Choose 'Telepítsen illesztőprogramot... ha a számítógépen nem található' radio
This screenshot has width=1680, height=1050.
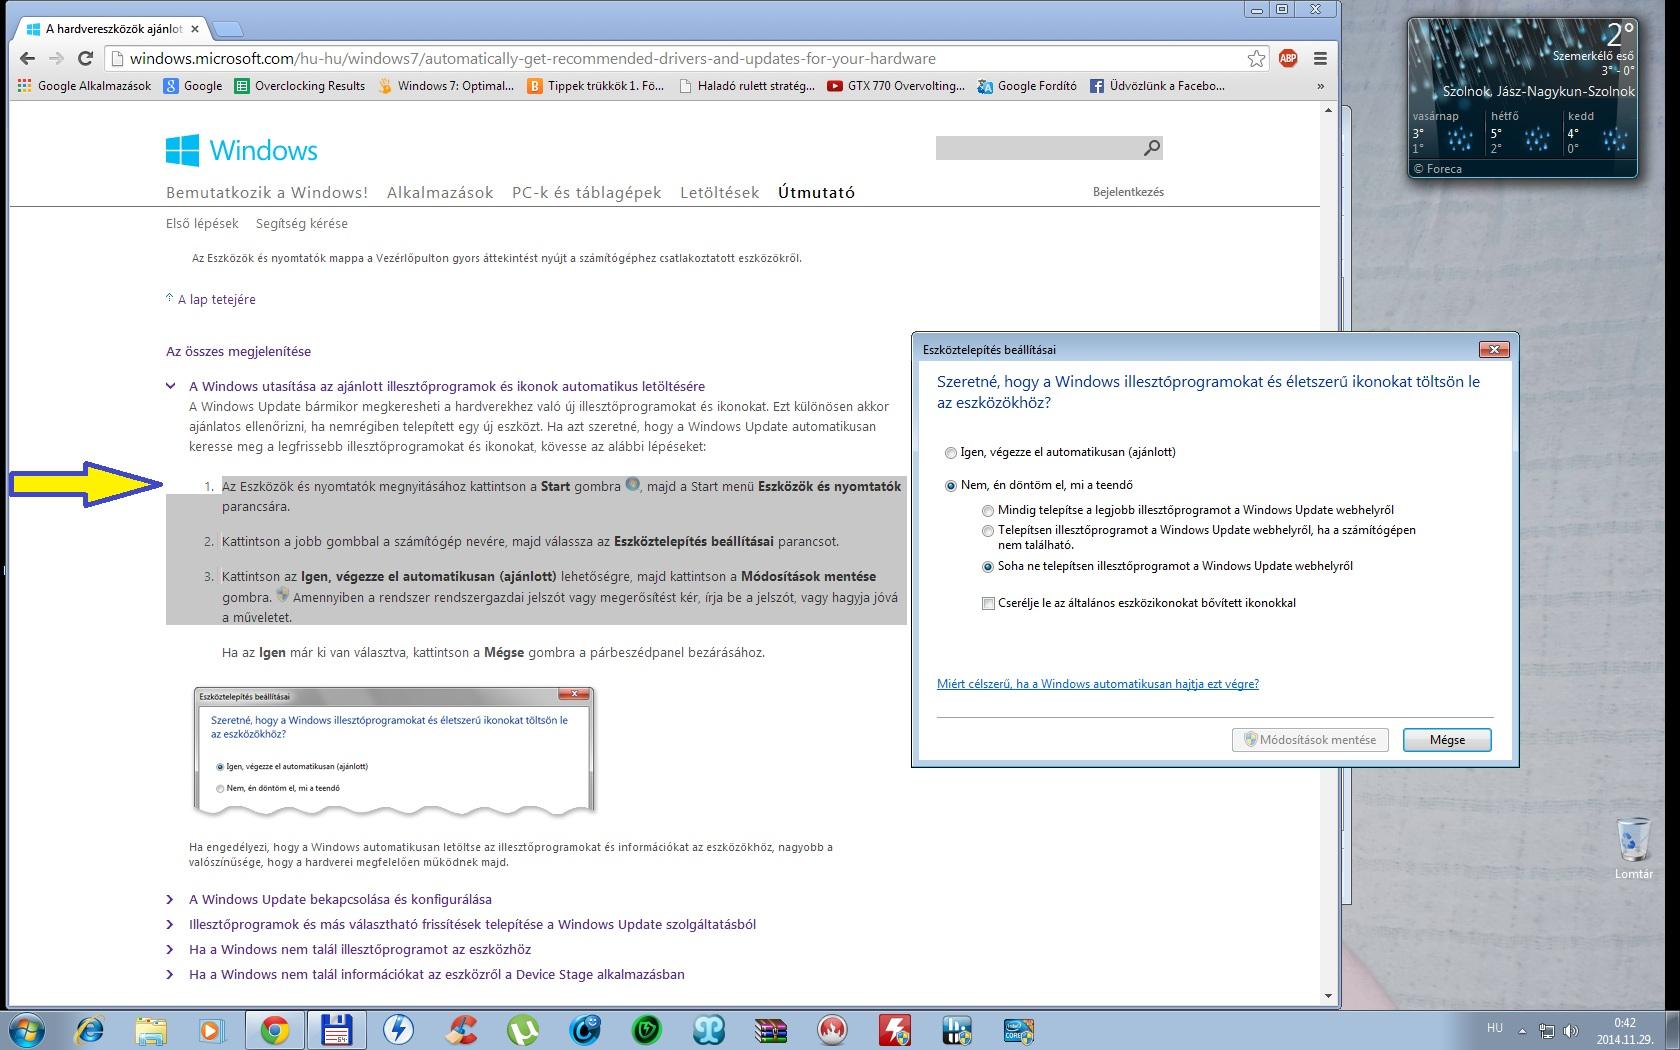pos(988,531)
